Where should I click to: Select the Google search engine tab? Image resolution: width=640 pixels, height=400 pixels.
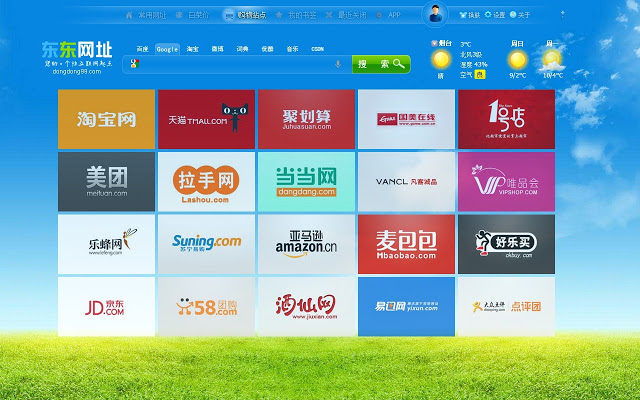(167, 49)
